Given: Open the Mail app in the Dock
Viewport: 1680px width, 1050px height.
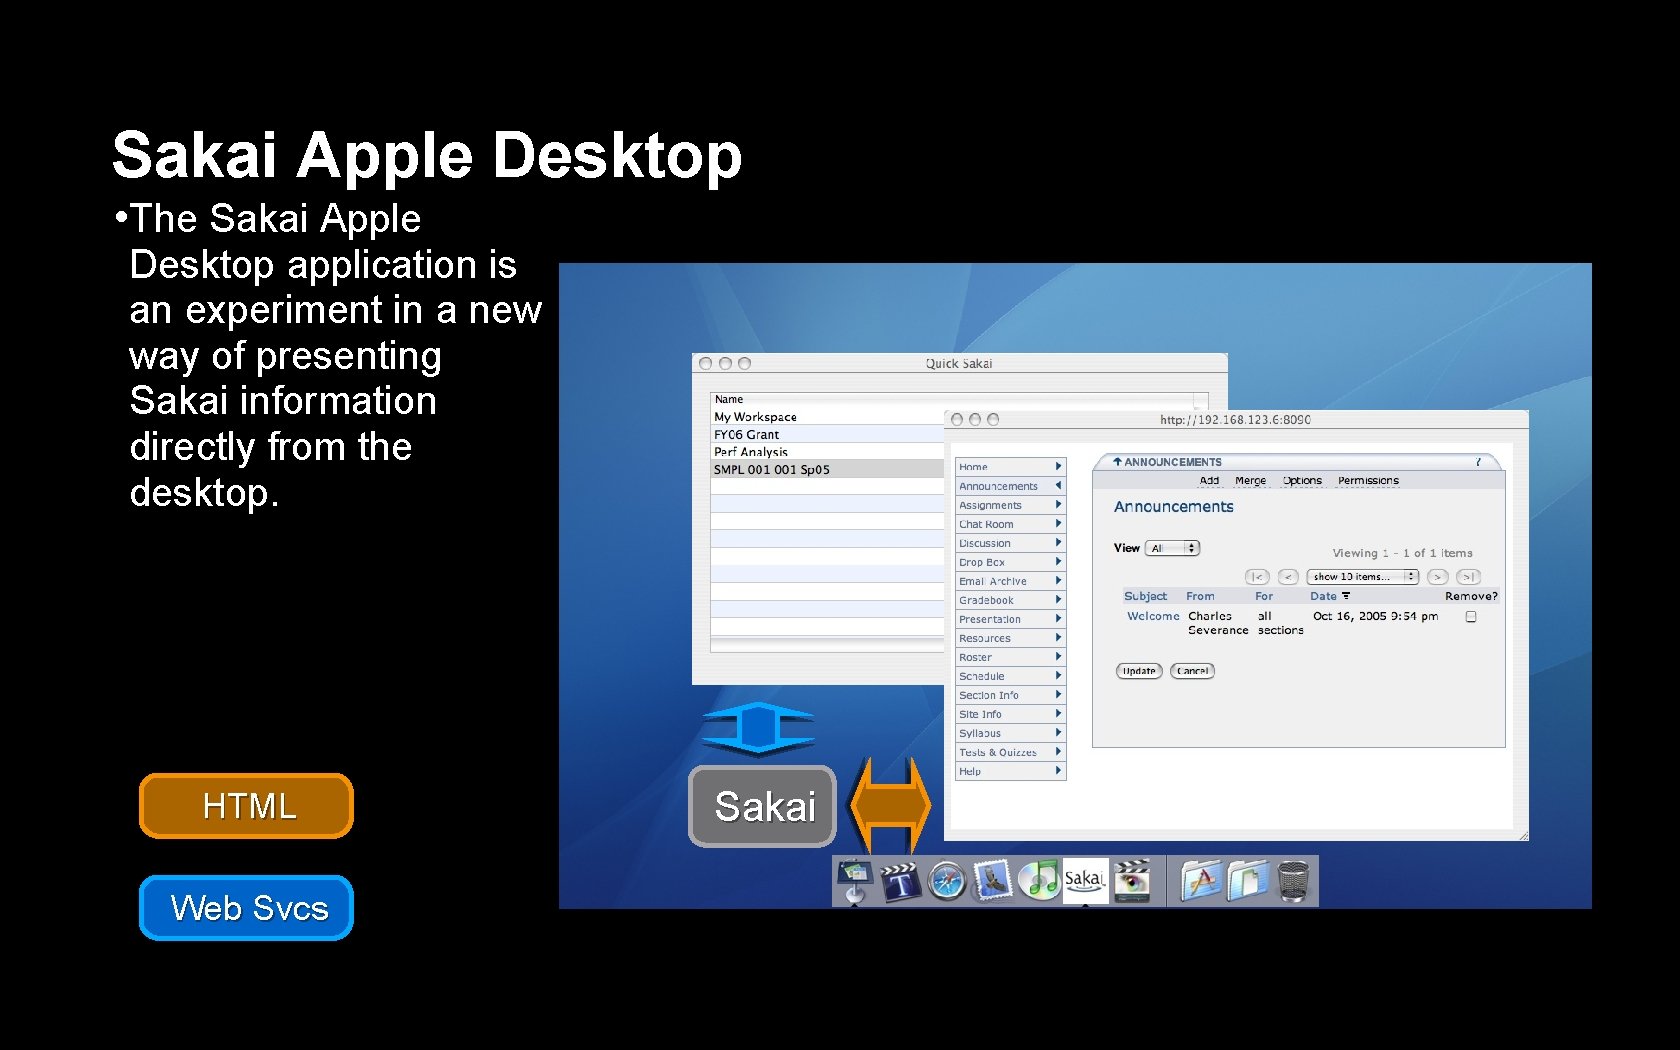Looking at the screenshot, I should 992,881.
